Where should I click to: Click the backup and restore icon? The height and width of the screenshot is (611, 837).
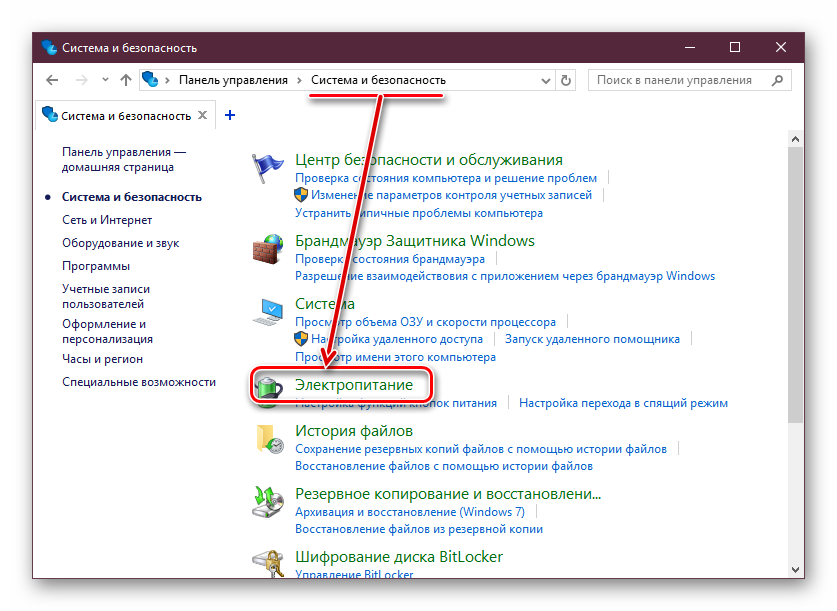coord(267,502)
